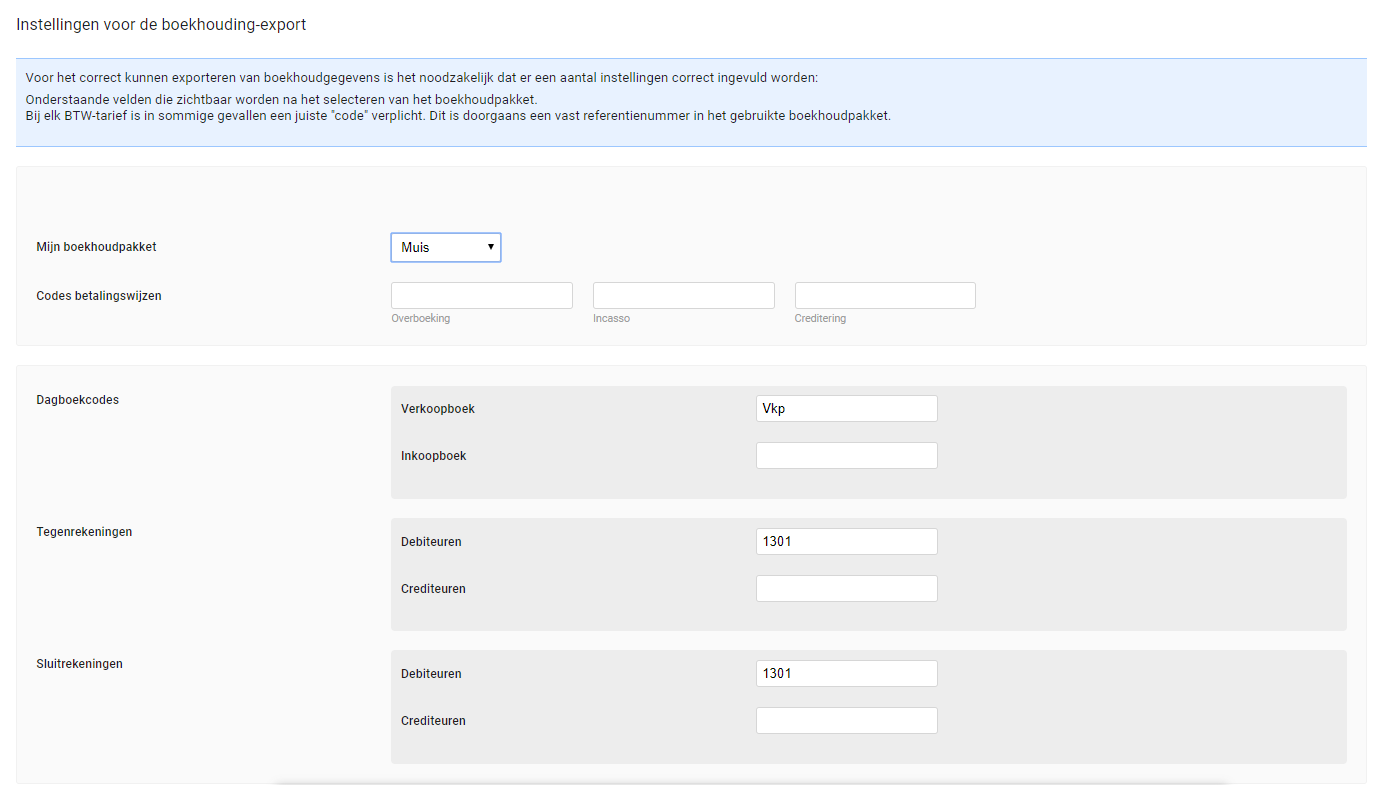Click the 'Debiteuren' label under Tegenrekeningen
The height and width of the screenshot is (785, 1384).
431,542
